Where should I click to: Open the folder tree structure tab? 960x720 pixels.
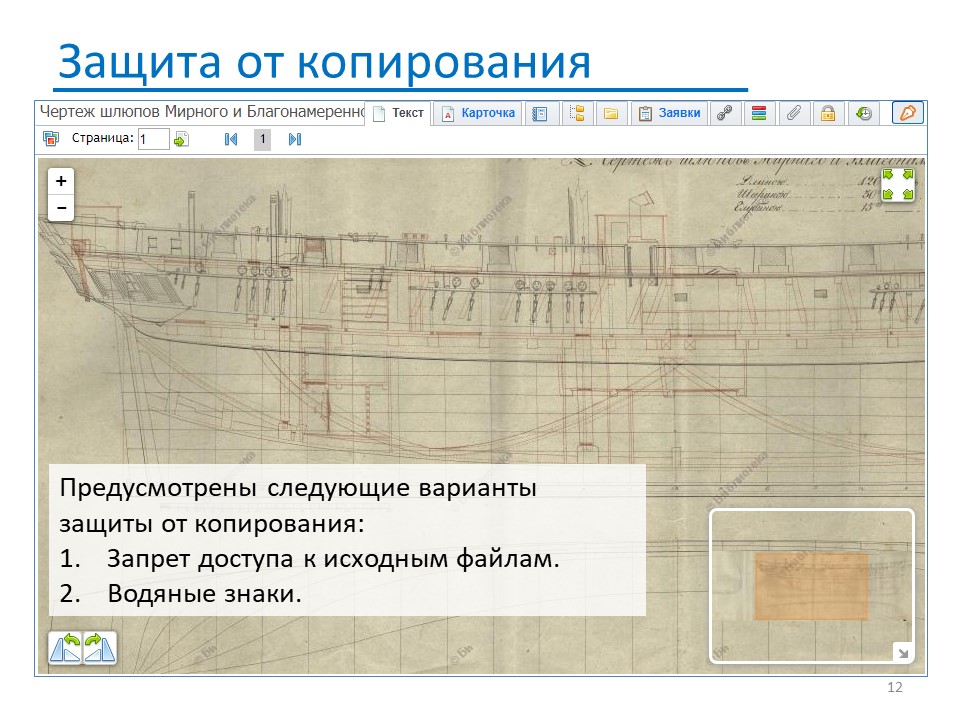tap(577, 113)
